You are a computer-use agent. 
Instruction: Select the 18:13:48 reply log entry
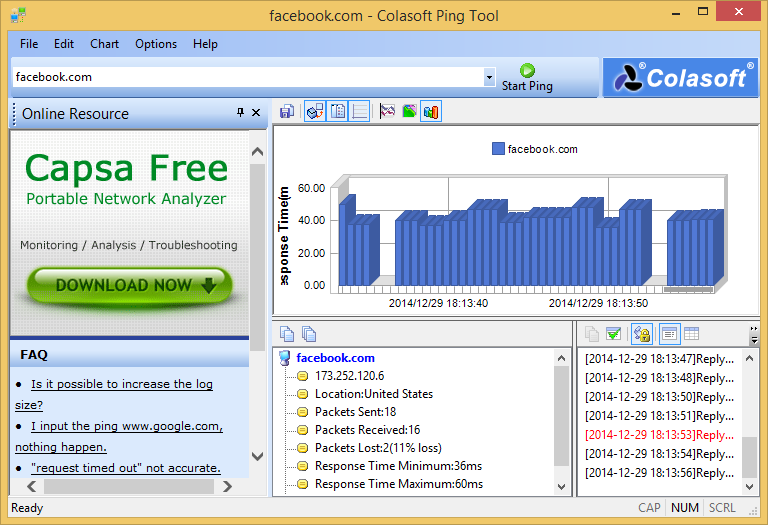pos(659,378)
